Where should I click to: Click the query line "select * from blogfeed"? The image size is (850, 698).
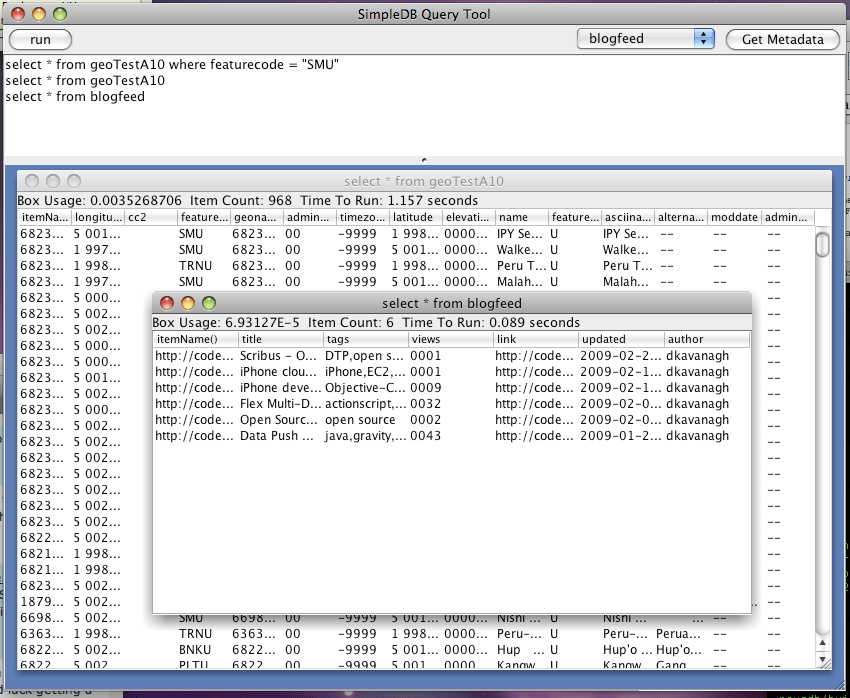click(75, 96)
